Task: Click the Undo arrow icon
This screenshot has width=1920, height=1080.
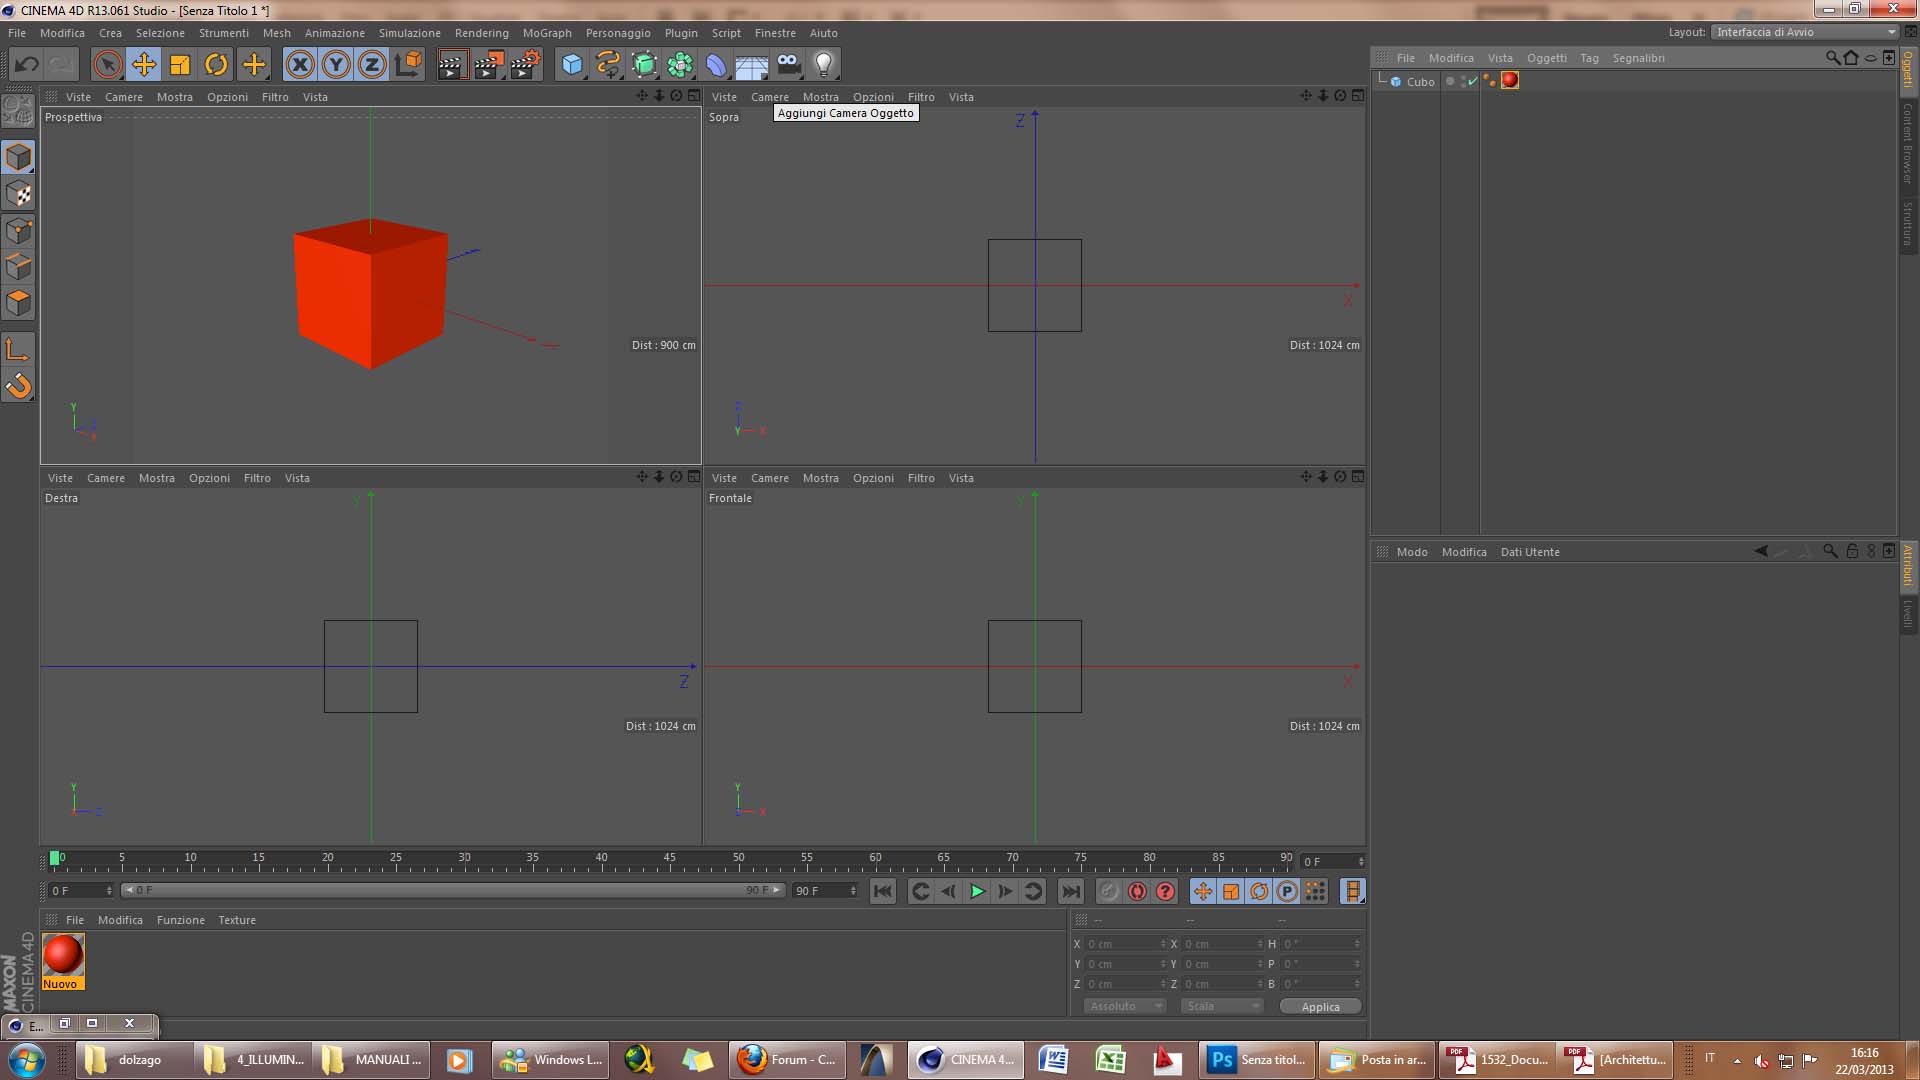Action: click(x=26, y=65)
